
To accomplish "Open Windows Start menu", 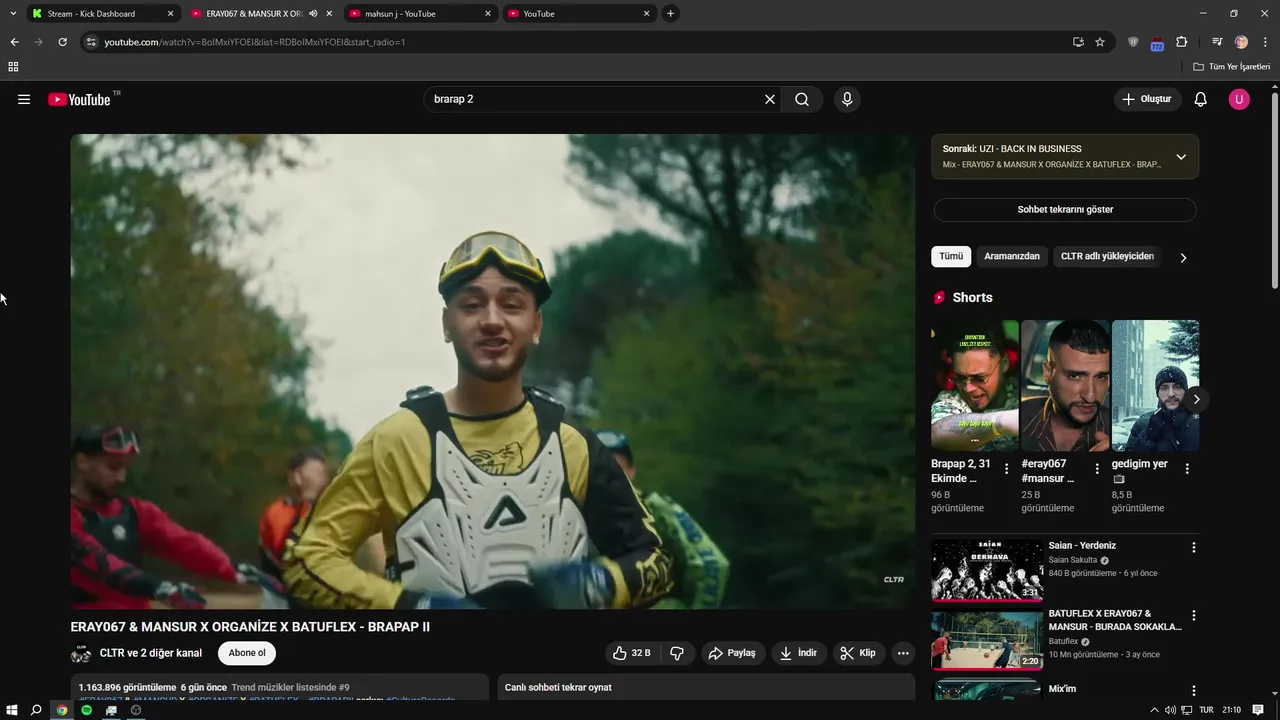I will (11, 710).
